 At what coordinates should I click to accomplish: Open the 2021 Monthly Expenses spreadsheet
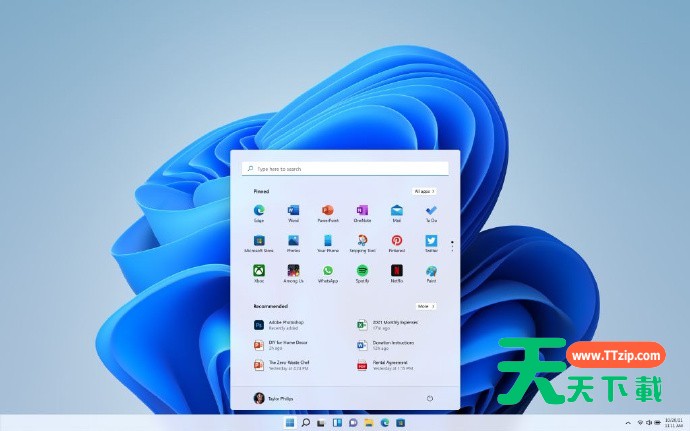pyautogui.click(x=388, y=325)
